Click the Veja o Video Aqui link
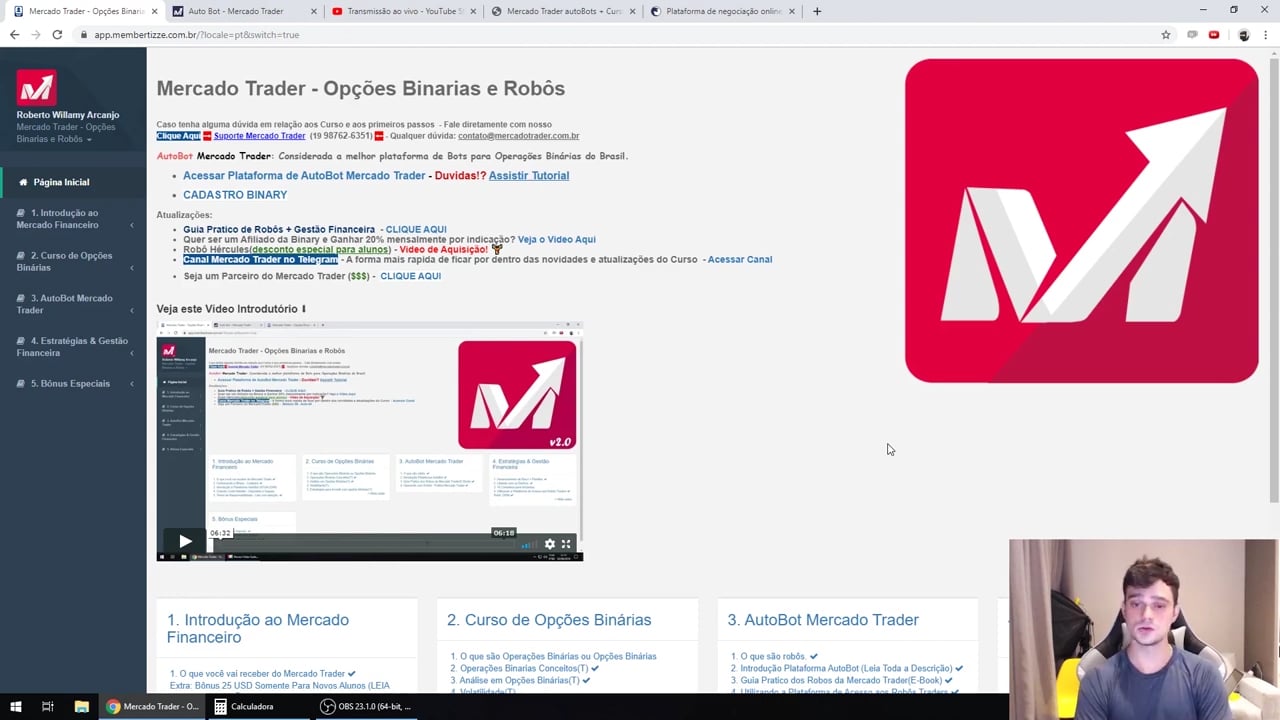The image size is (1280, 720). pyautogui.click(x=557, y=240)
